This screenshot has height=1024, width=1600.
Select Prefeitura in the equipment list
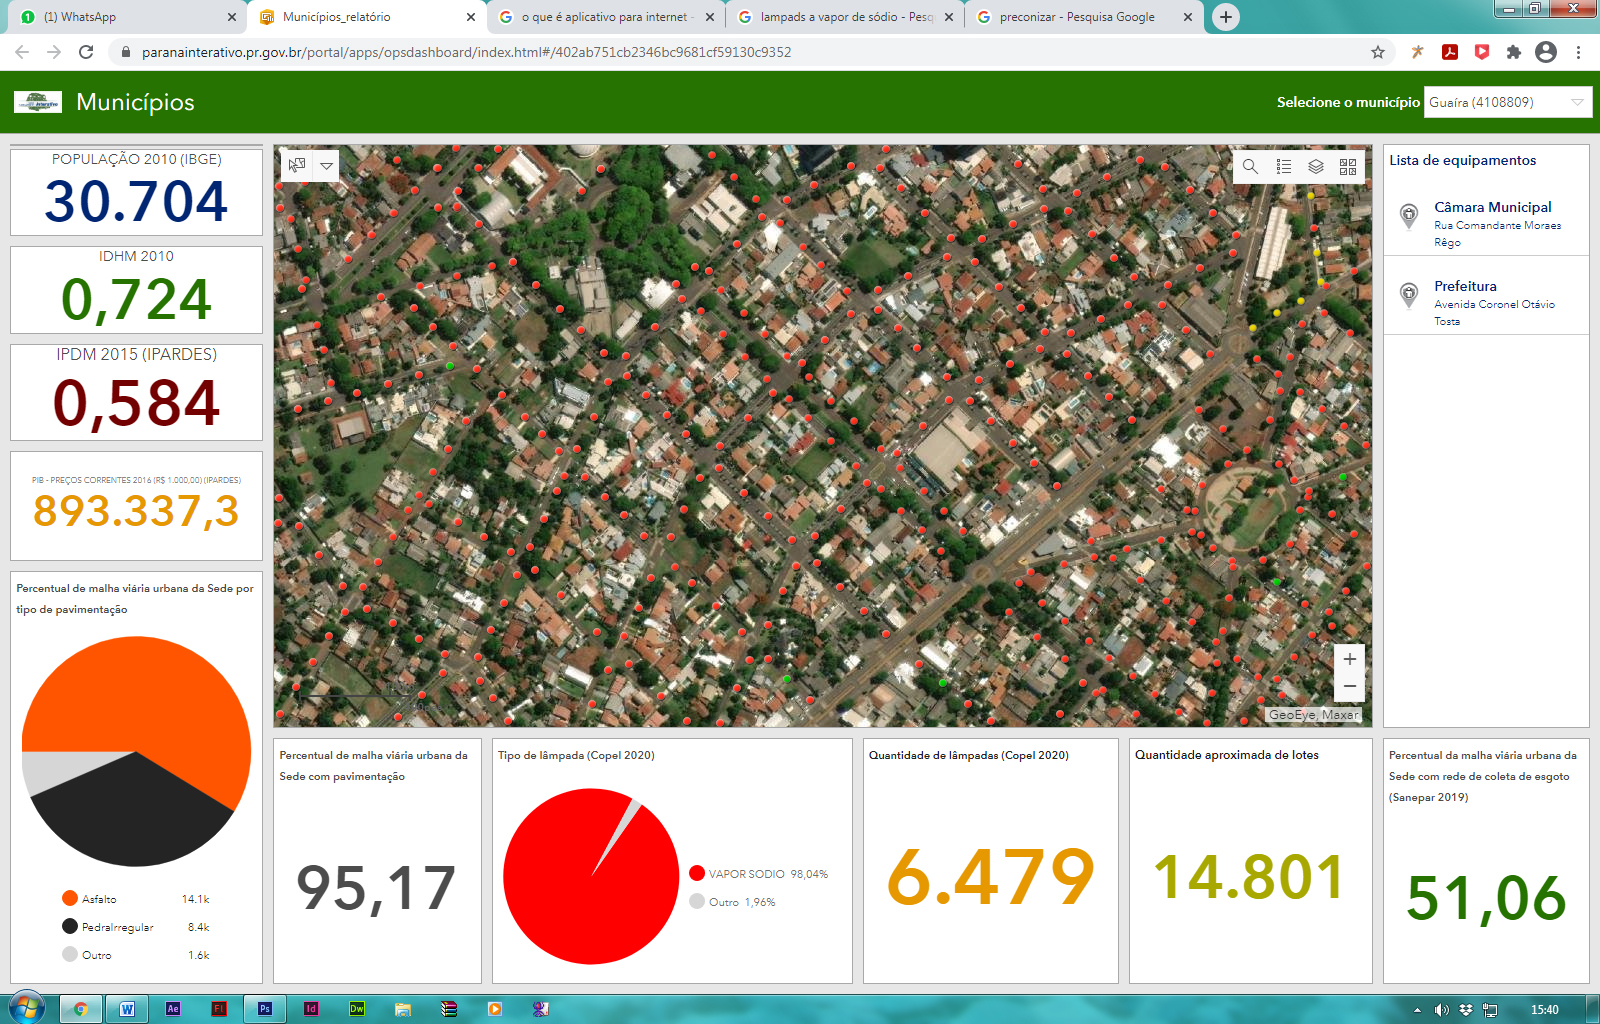pos(1465,286)
